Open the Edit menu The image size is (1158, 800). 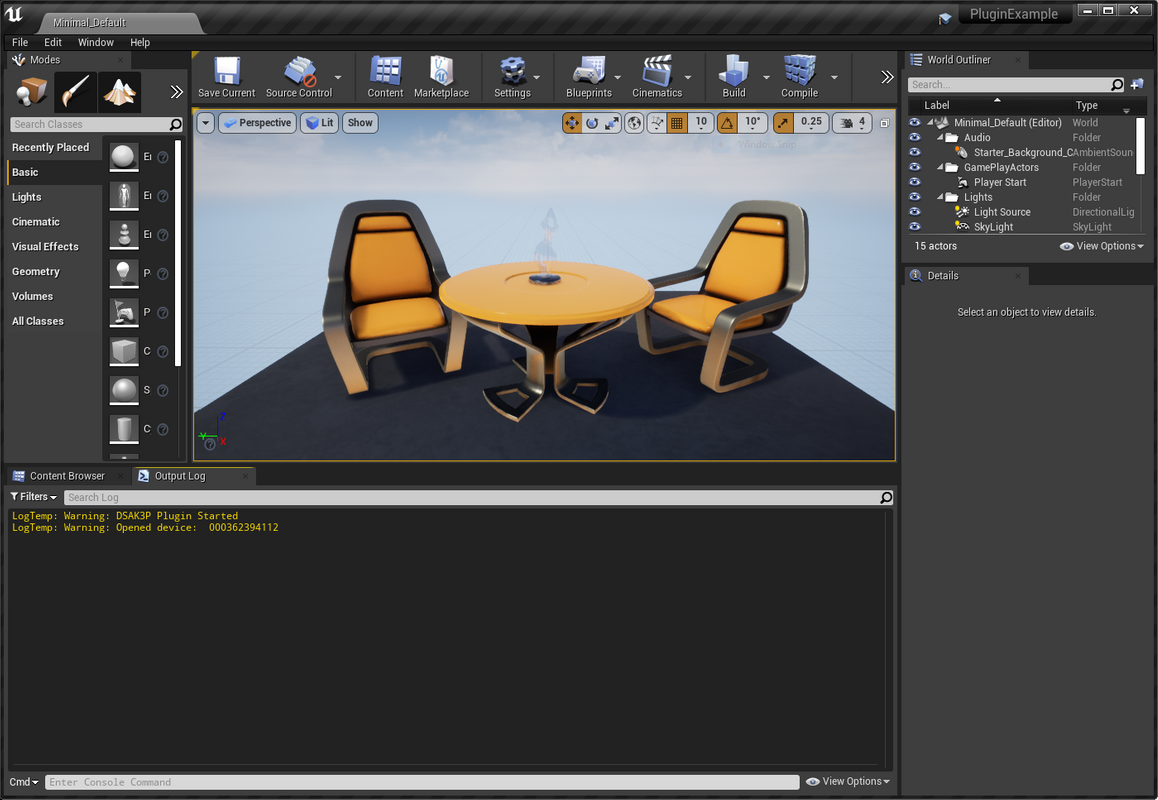pyautogui.click(x=52, y=42)
